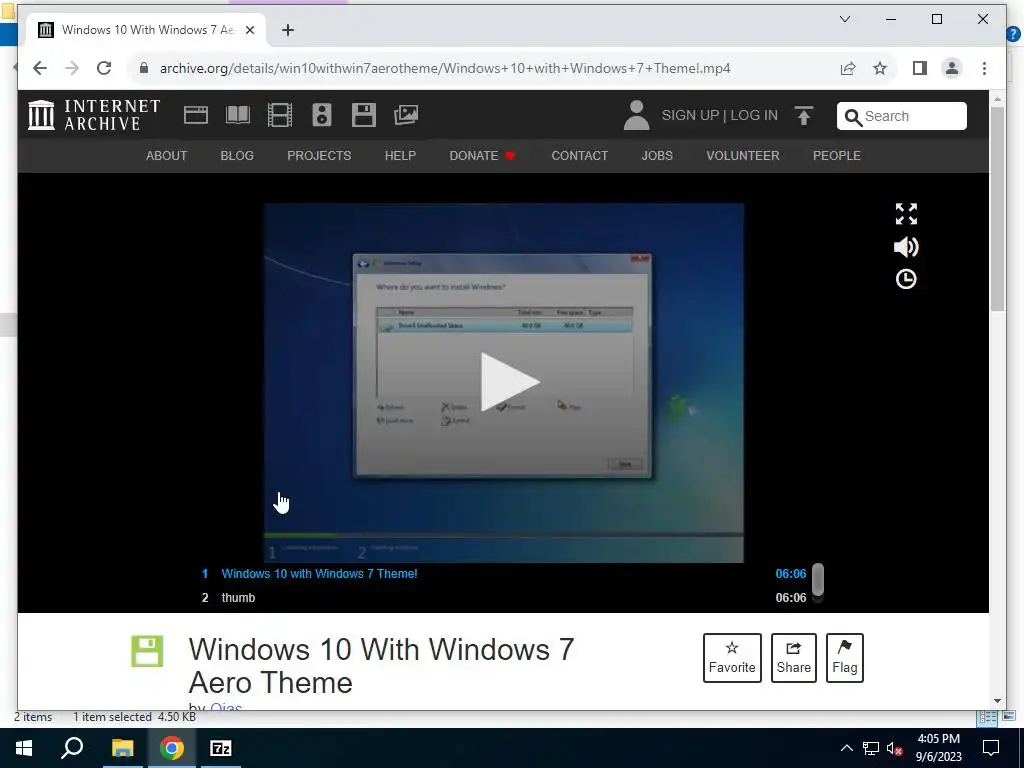
Task: Open the Chrome profile icon
Action: (952, 68)
